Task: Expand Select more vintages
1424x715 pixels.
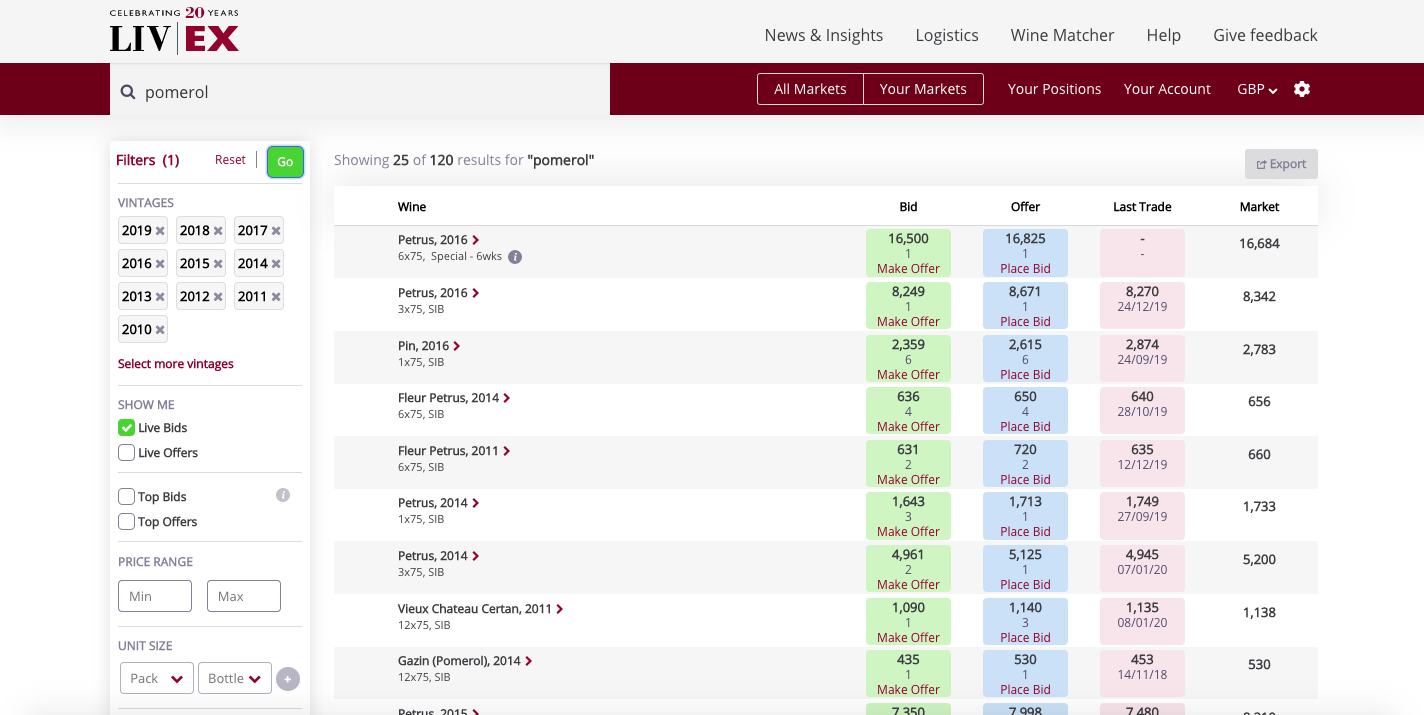Action: 176,364
